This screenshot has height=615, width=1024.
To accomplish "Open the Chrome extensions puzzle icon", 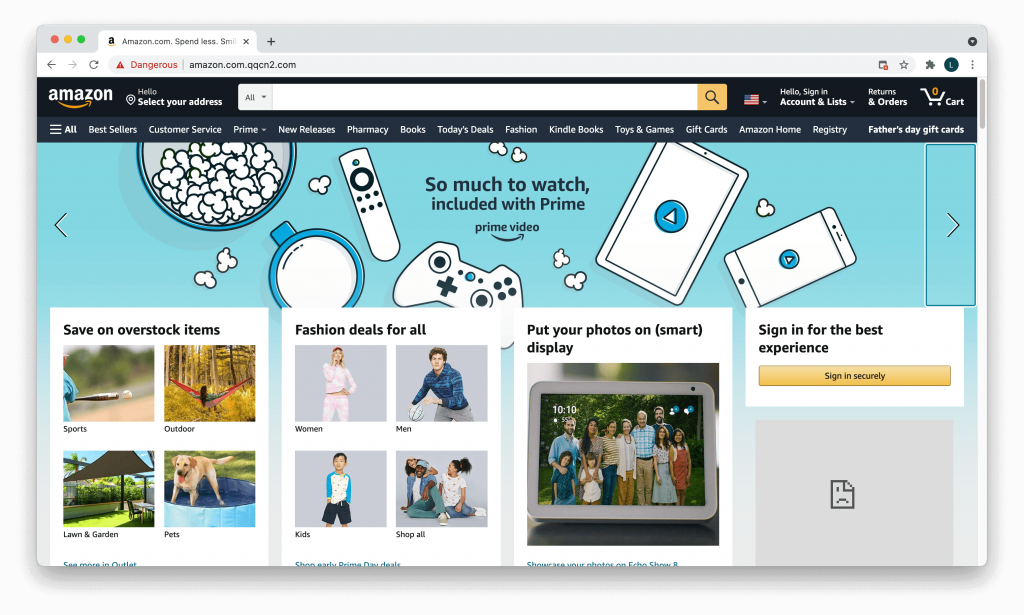I will [x=930, y=65].
